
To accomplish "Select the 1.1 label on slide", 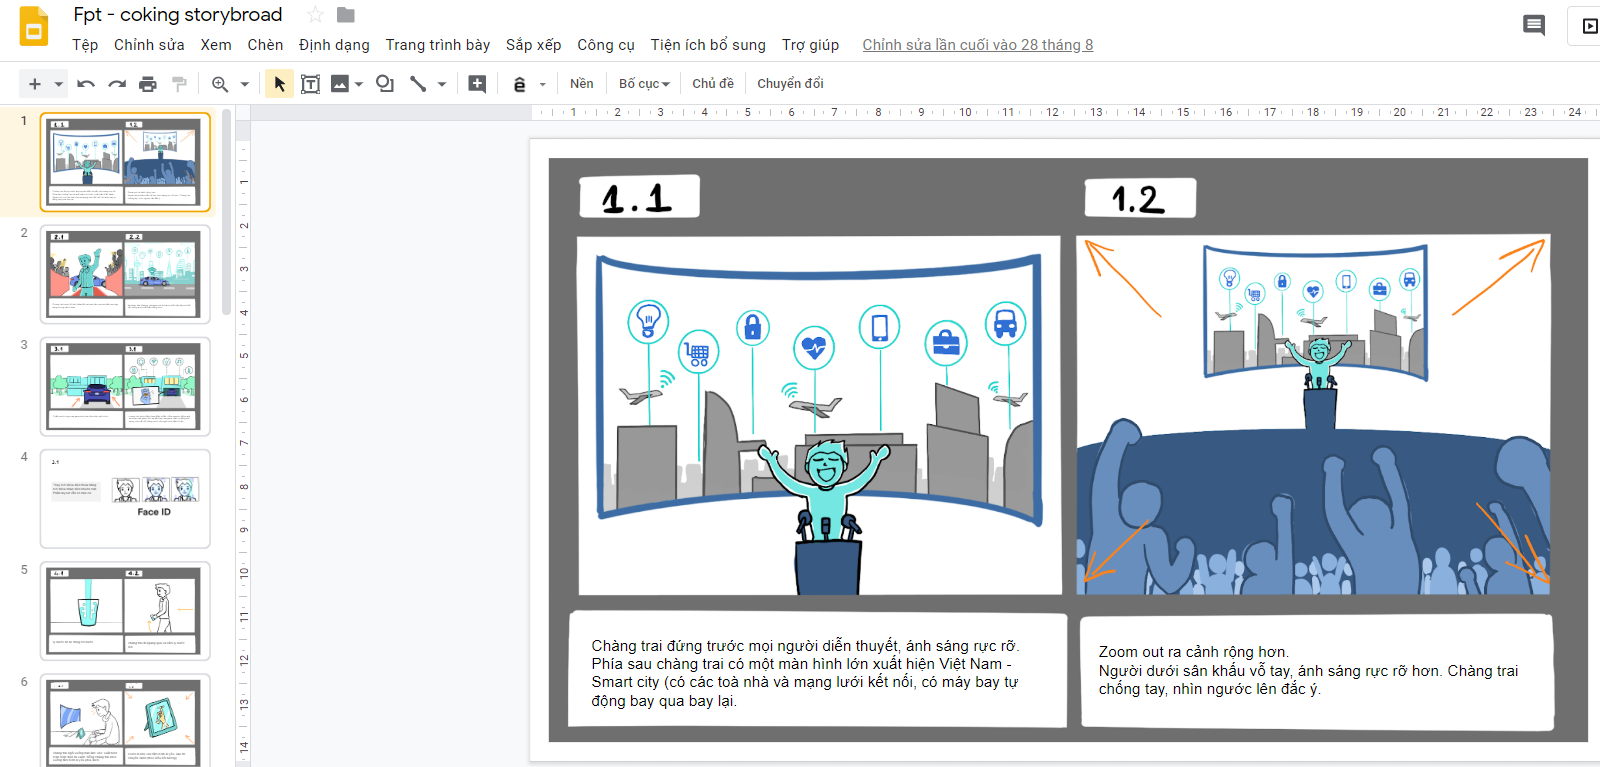I will pos(639,196).
